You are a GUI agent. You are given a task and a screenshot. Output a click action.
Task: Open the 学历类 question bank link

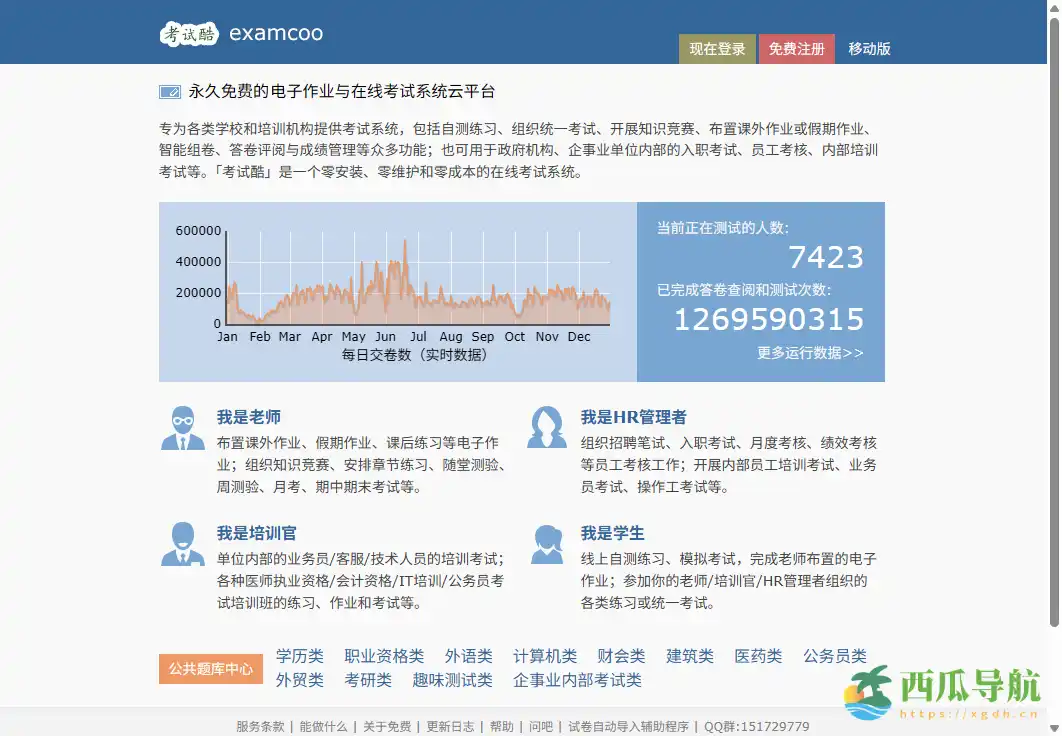299,655
